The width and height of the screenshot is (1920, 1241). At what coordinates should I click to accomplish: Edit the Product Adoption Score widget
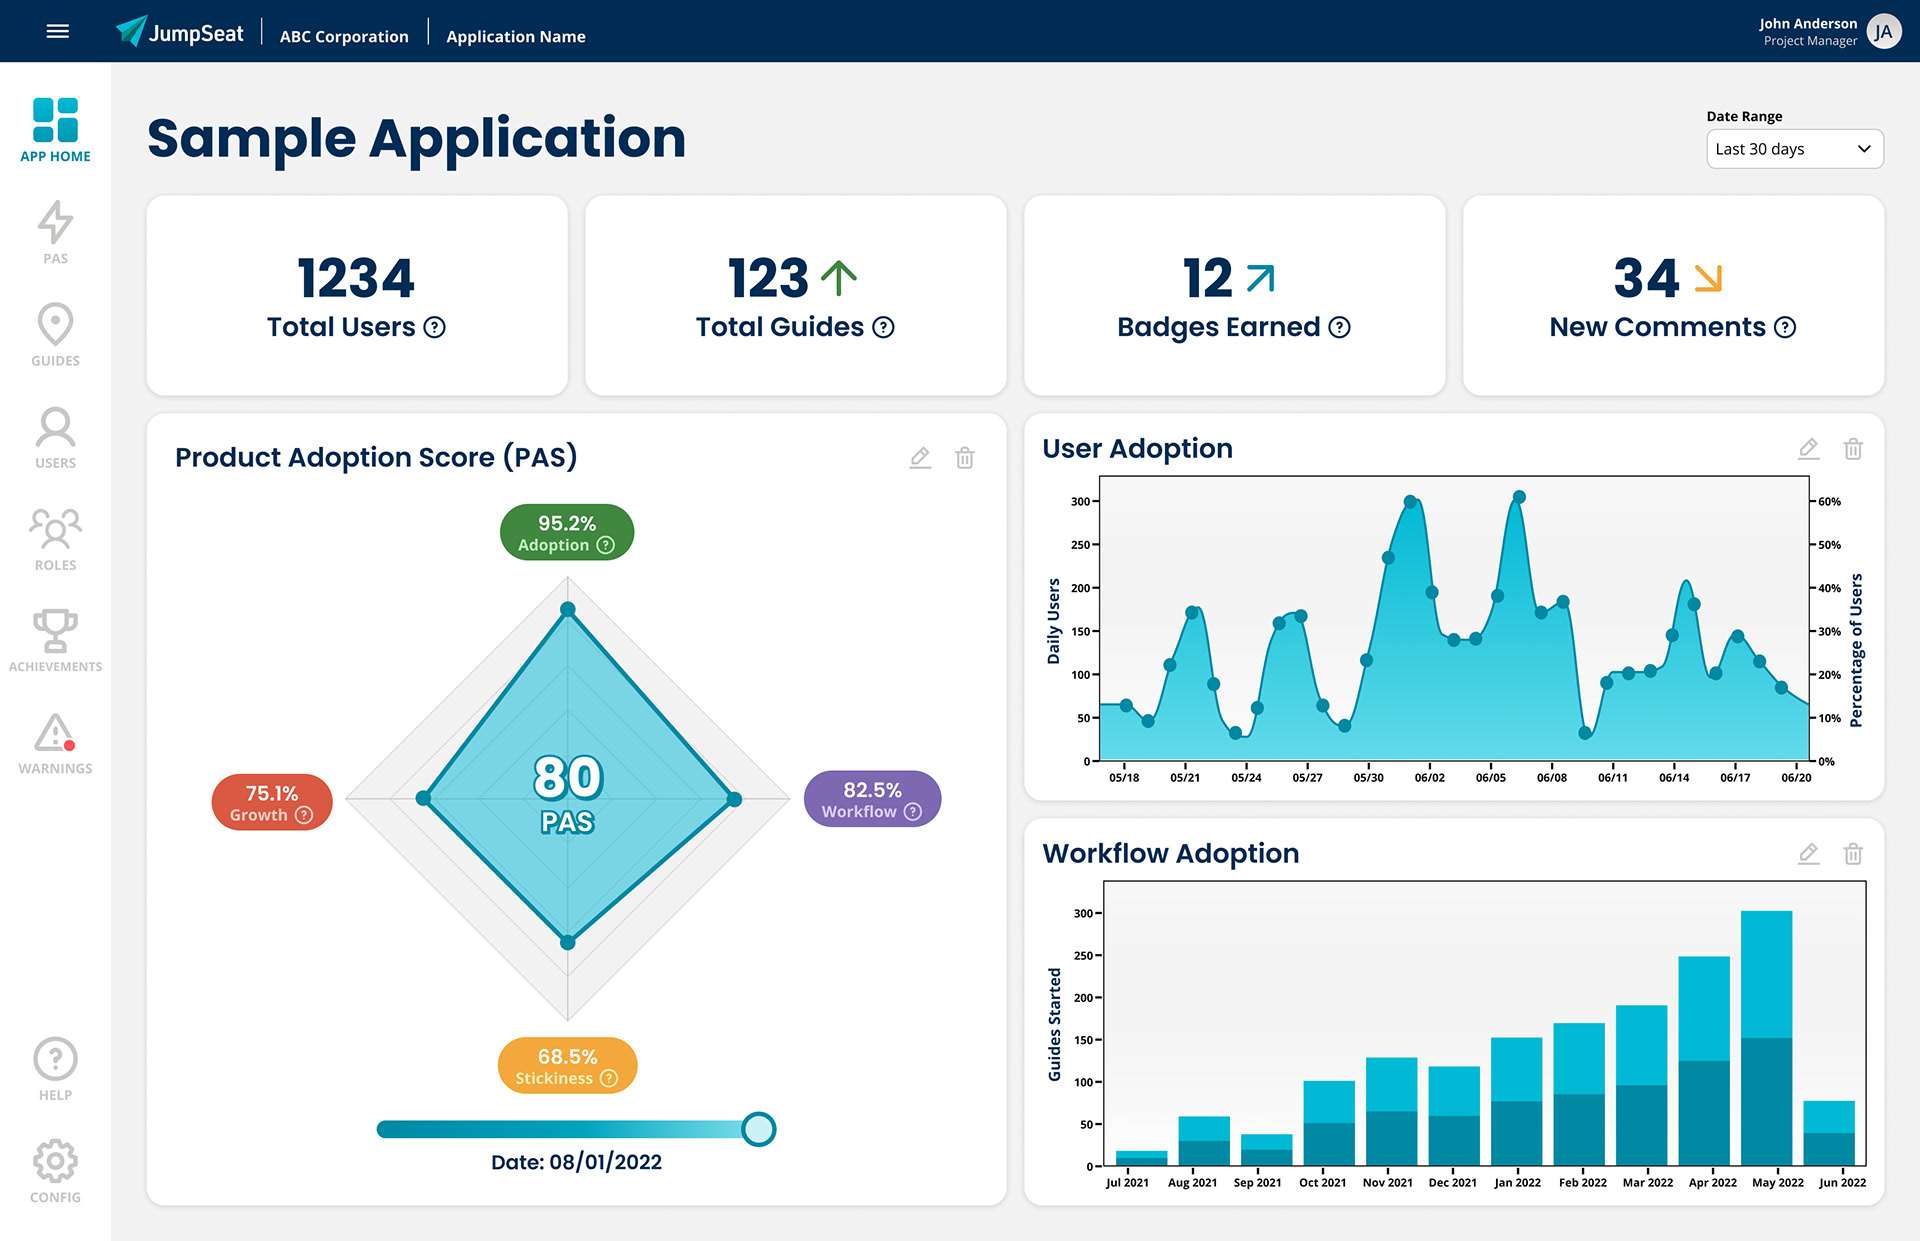click(920, 458)
